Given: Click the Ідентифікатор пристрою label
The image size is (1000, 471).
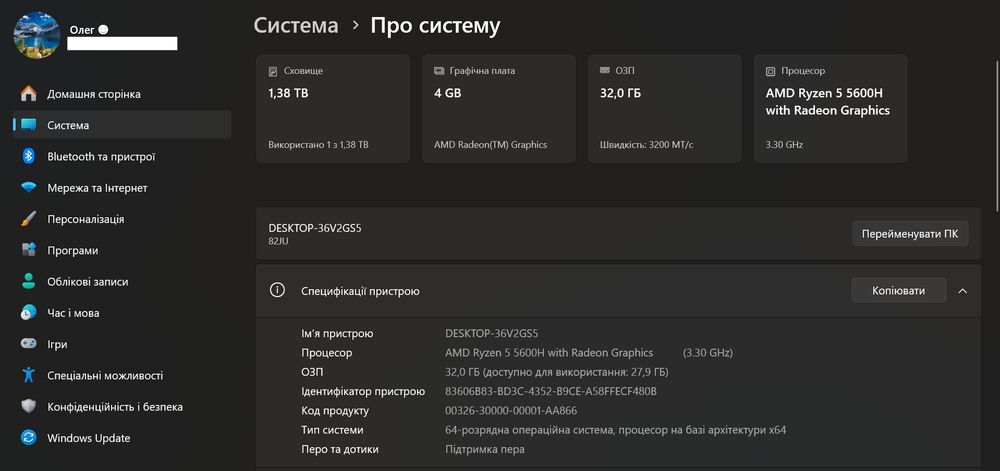Looking at the screenshot, I should coord(363,391).
